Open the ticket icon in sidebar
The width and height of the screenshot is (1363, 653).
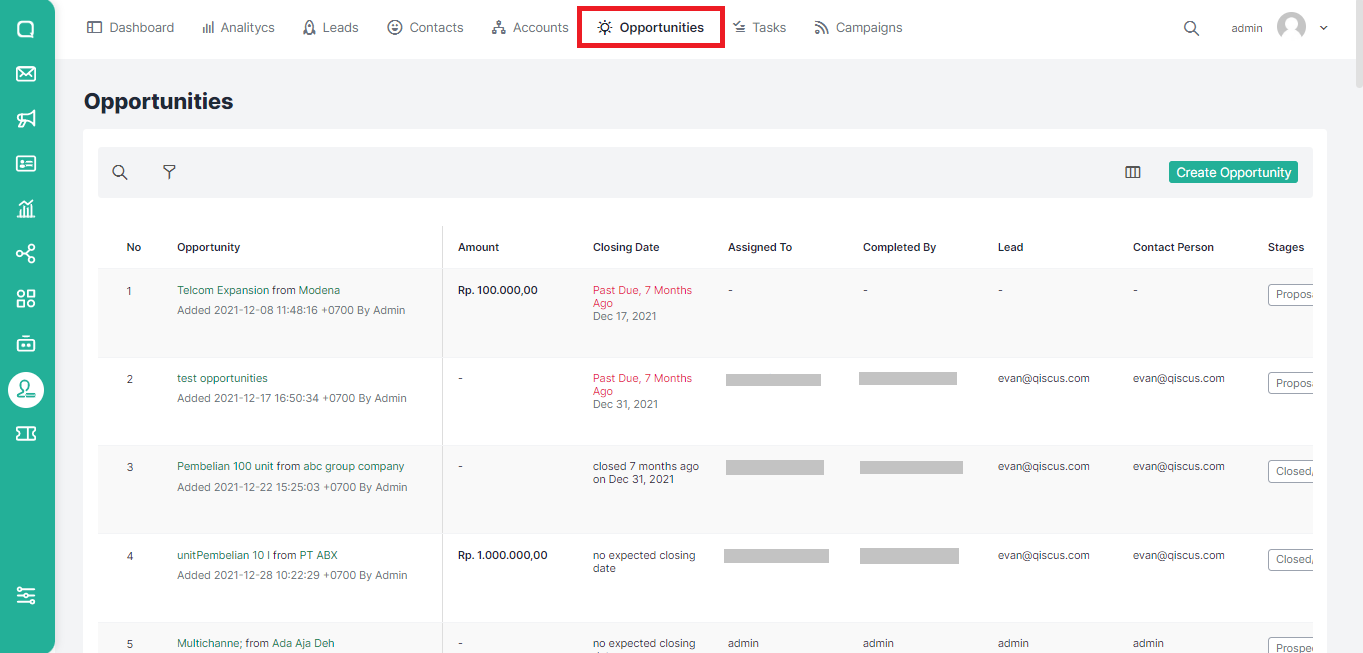[26, 433]
